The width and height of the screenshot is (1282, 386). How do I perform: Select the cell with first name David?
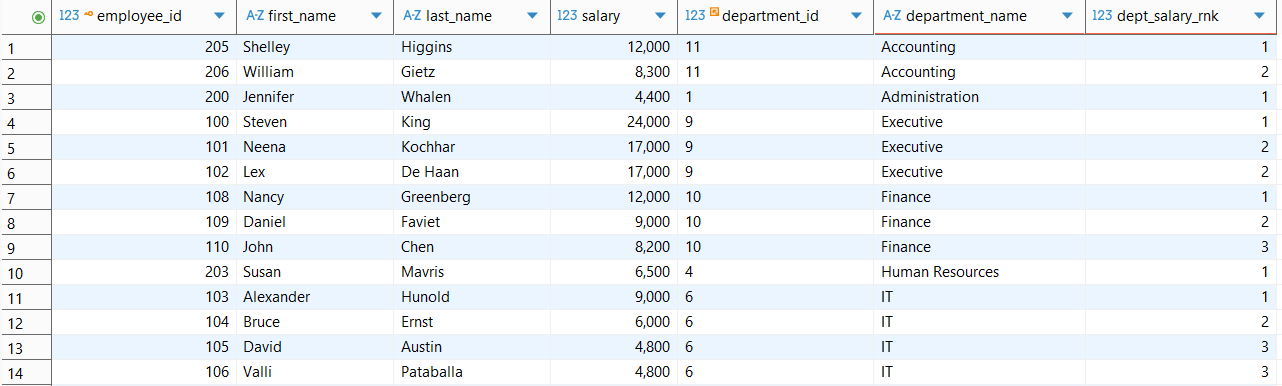click(x=314, y=347)
